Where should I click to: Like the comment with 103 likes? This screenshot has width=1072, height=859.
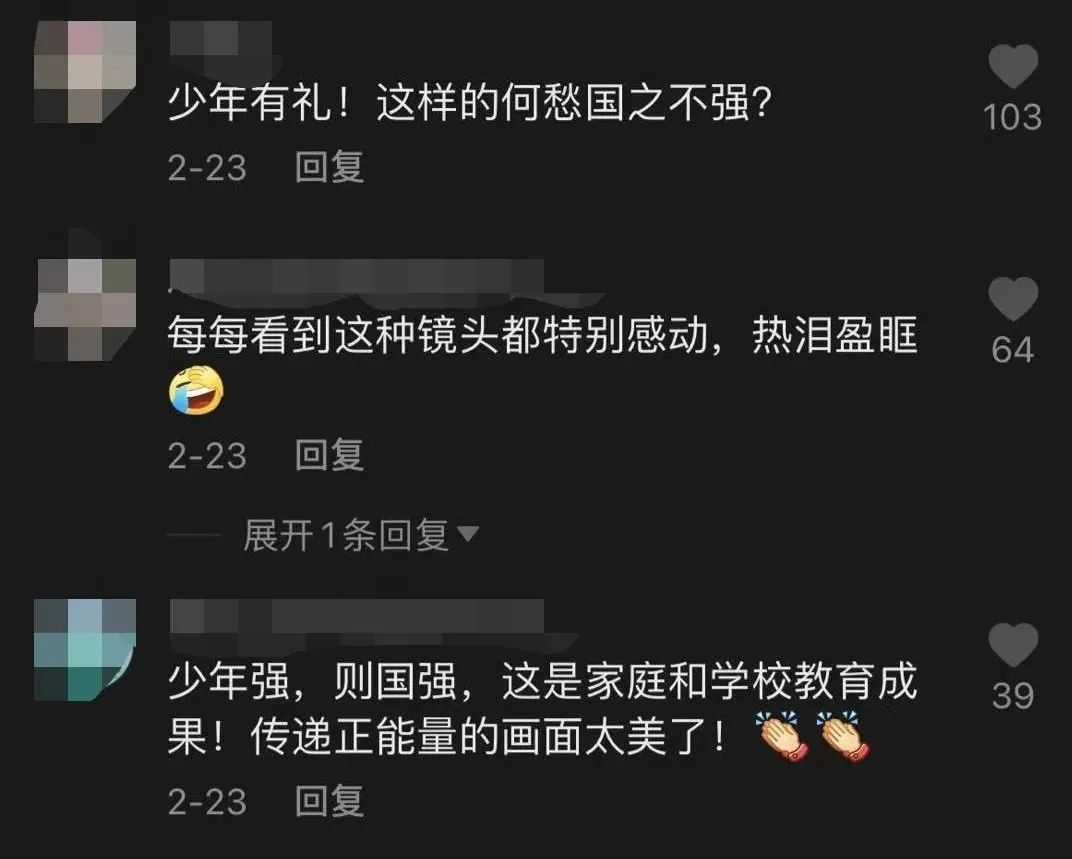click(1013, 66)
